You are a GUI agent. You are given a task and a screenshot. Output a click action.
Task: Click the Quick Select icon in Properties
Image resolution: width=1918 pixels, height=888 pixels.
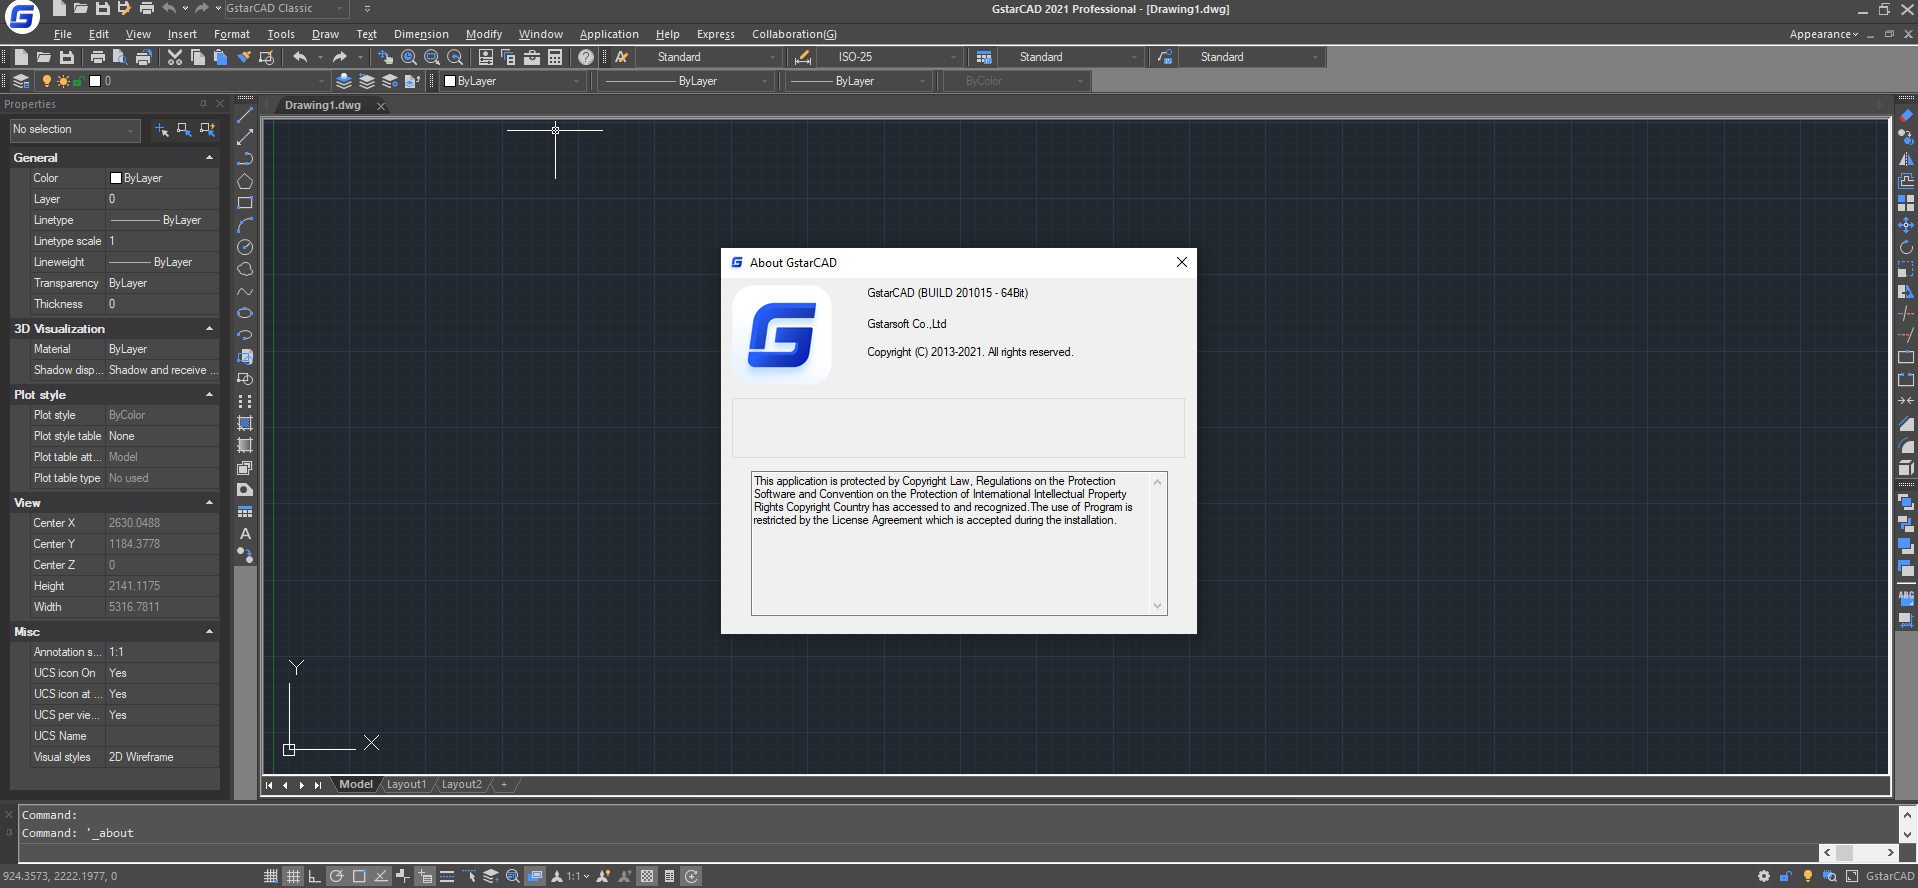(x=207, y=130)
